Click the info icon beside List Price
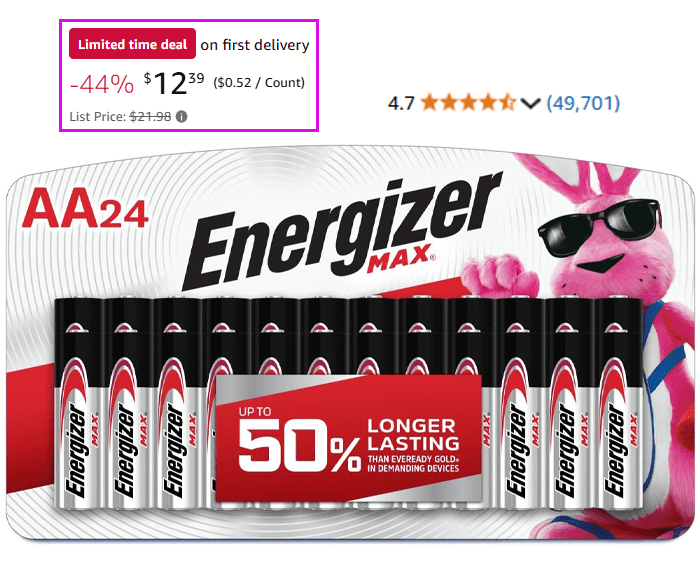 click(x=181, y=117)
